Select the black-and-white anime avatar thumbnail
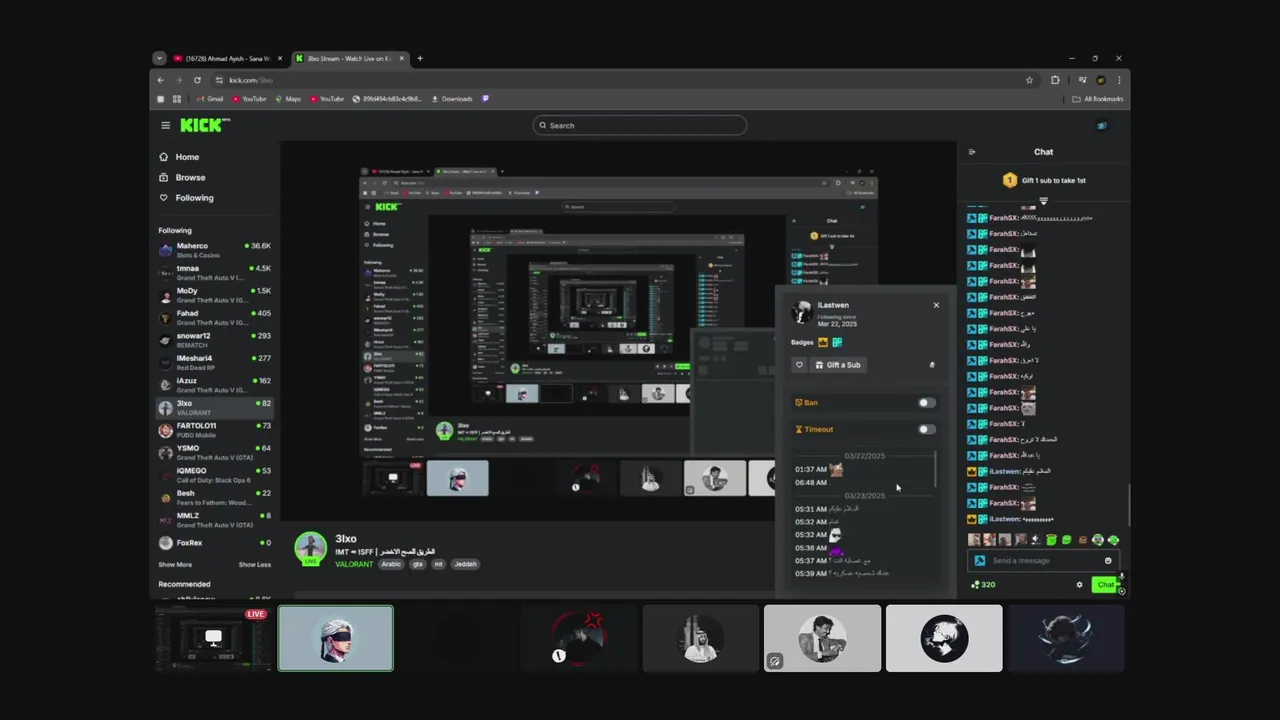Screen dimensions: 1280x720 coord(944,639)
